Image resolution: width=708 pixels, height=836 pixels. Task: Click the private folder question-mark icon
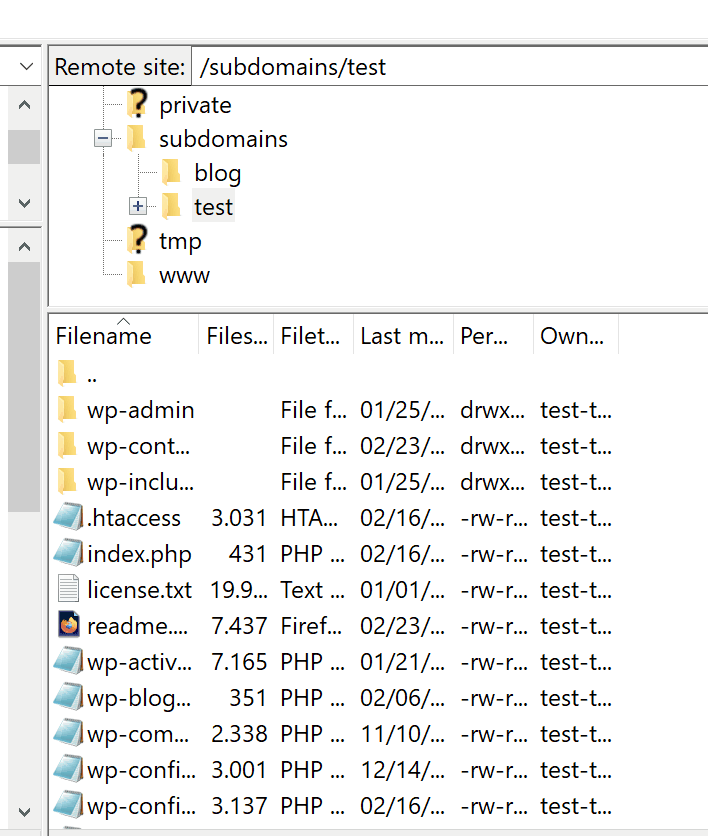click(138, 103)
